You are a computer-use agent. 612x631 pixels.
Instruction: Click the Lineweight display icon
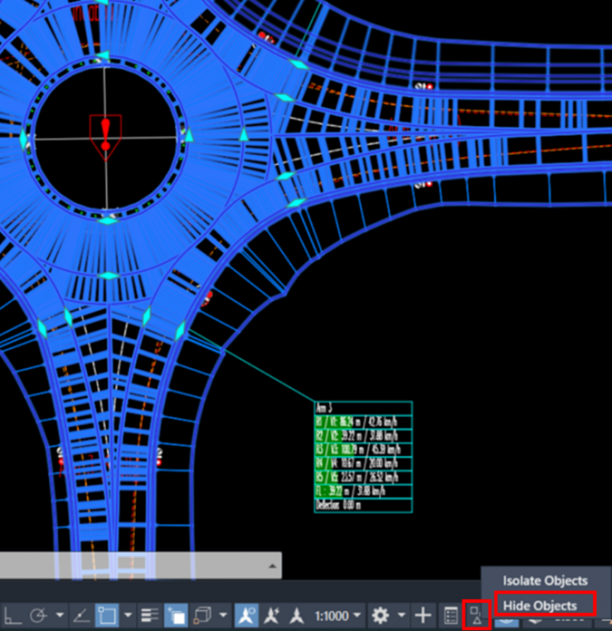pyautogui.click(x=150, y=615)
